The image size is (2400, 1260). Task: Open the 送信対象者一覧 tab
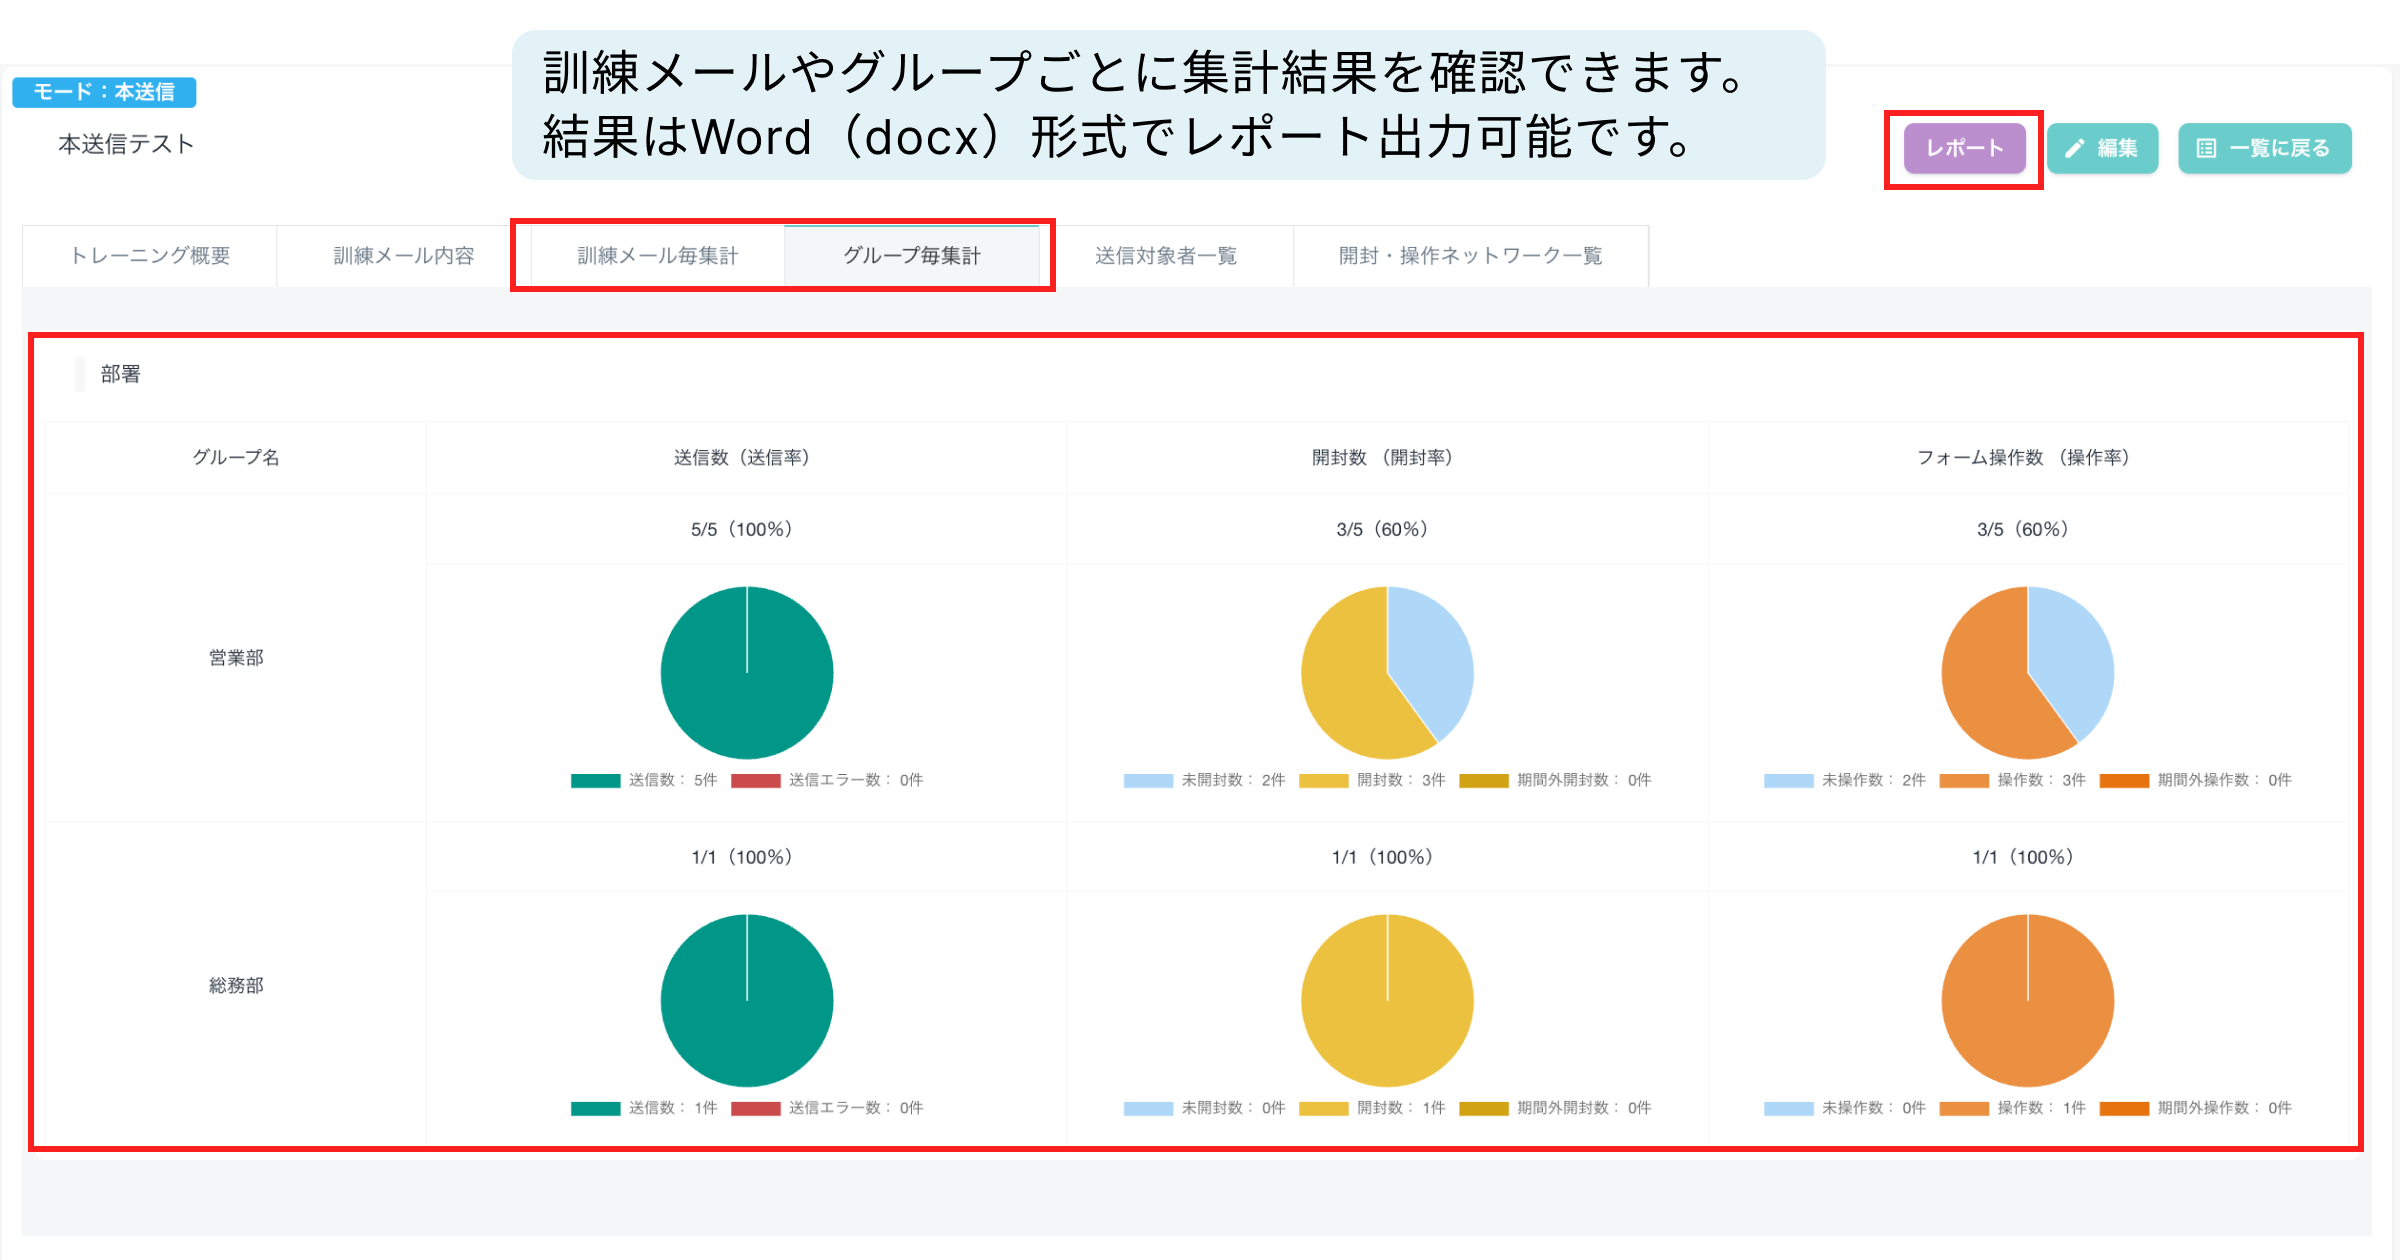(x=1166, y=256)
